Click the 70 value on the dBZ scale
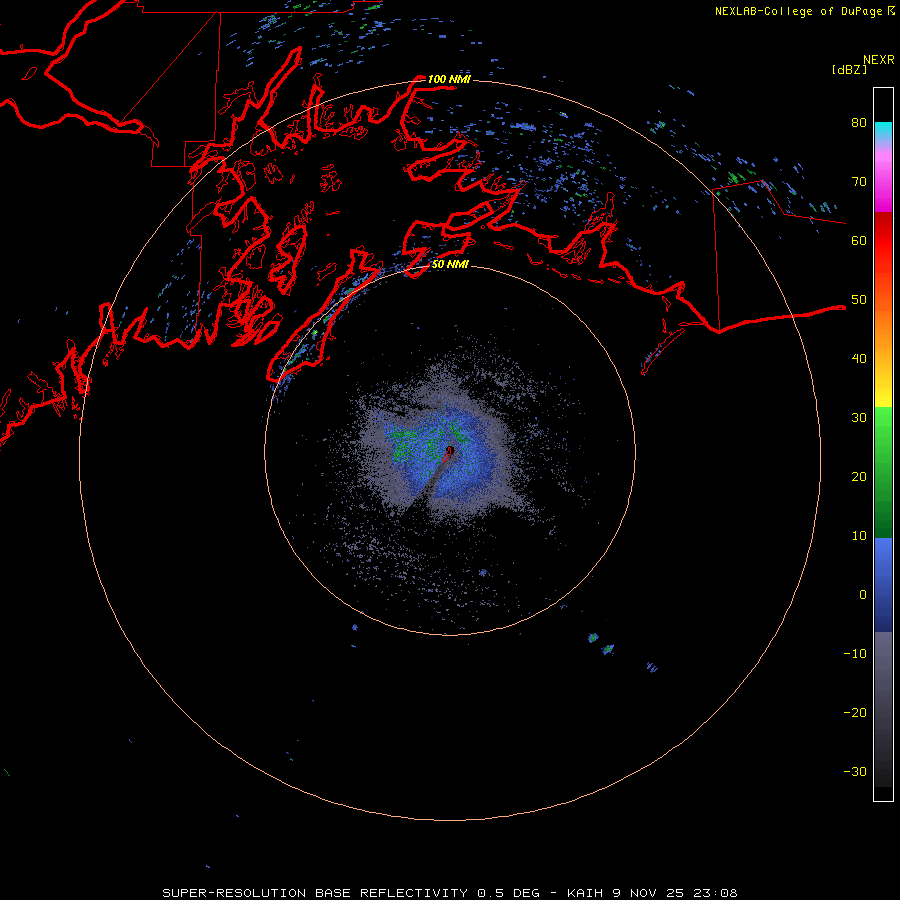900x900 pixels. [859, 182]
